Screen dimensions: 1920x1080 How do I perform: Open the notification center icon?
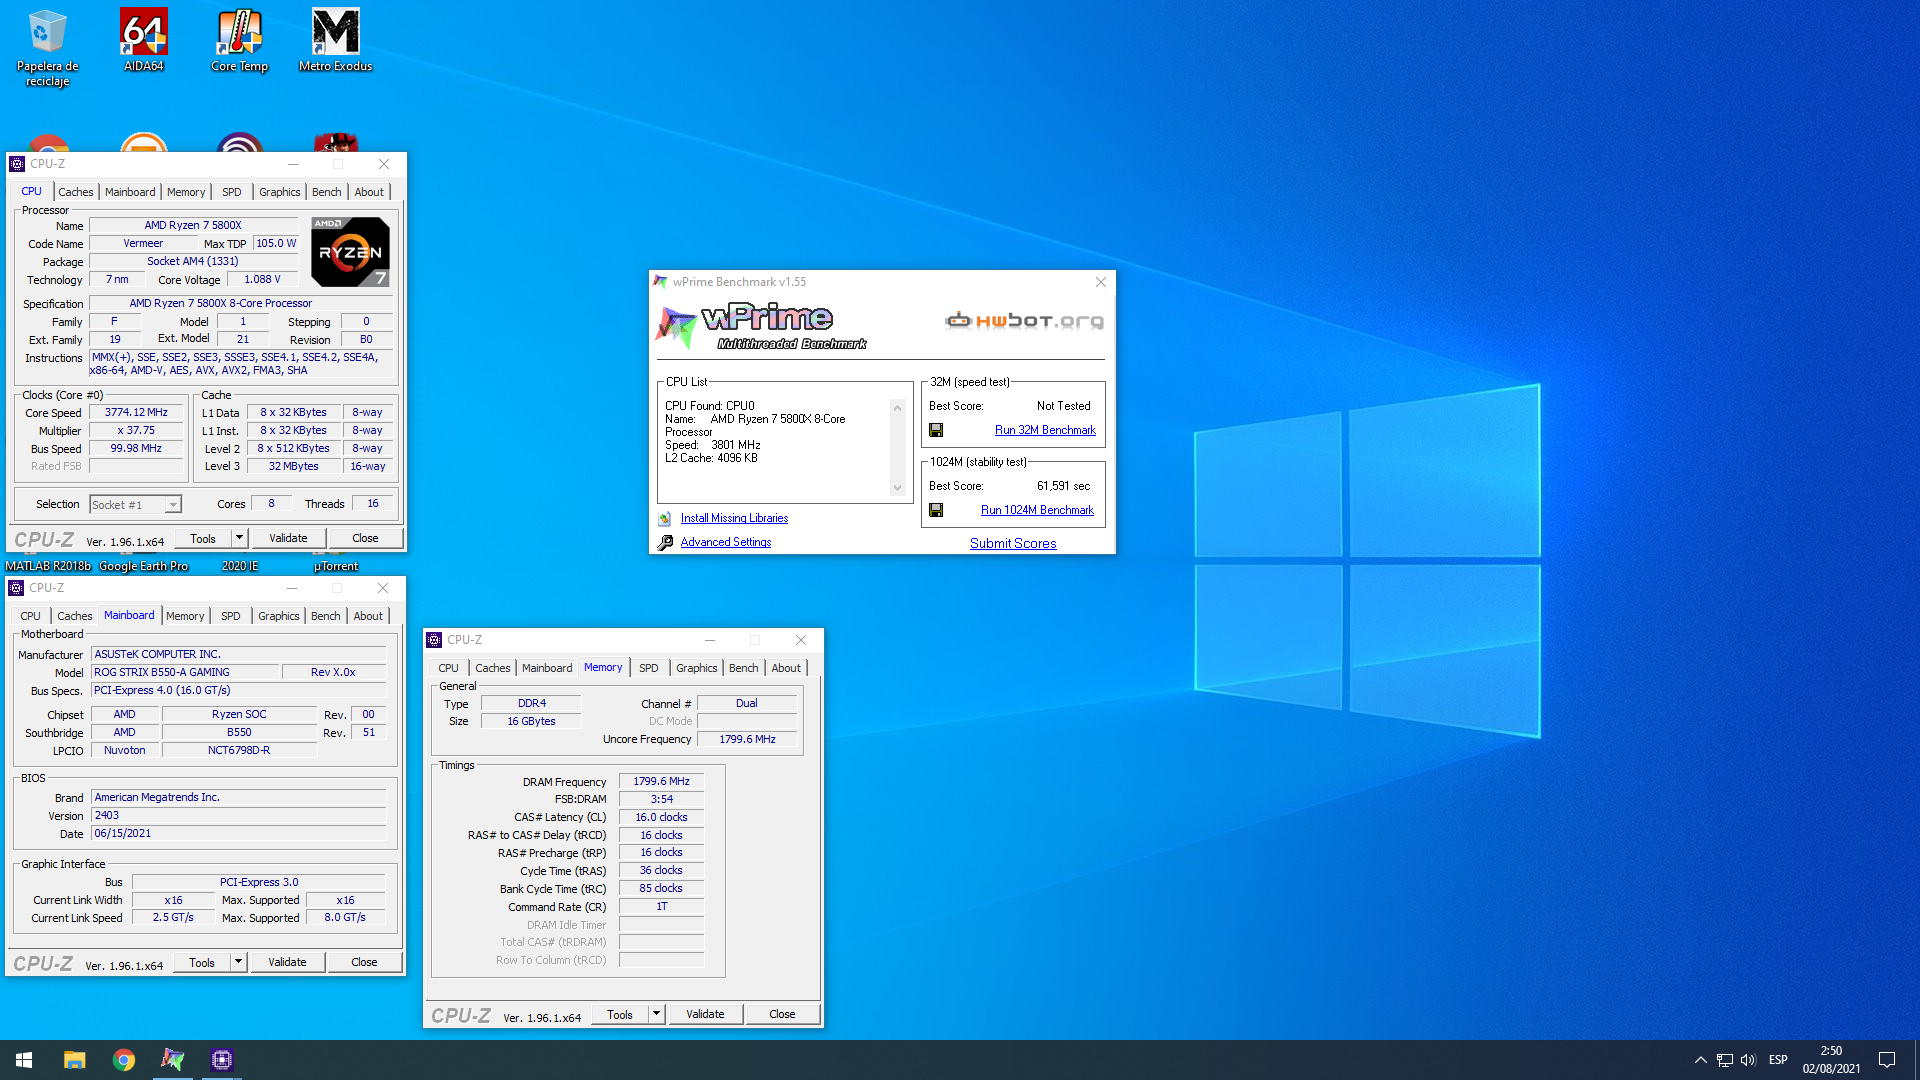1887,1060
